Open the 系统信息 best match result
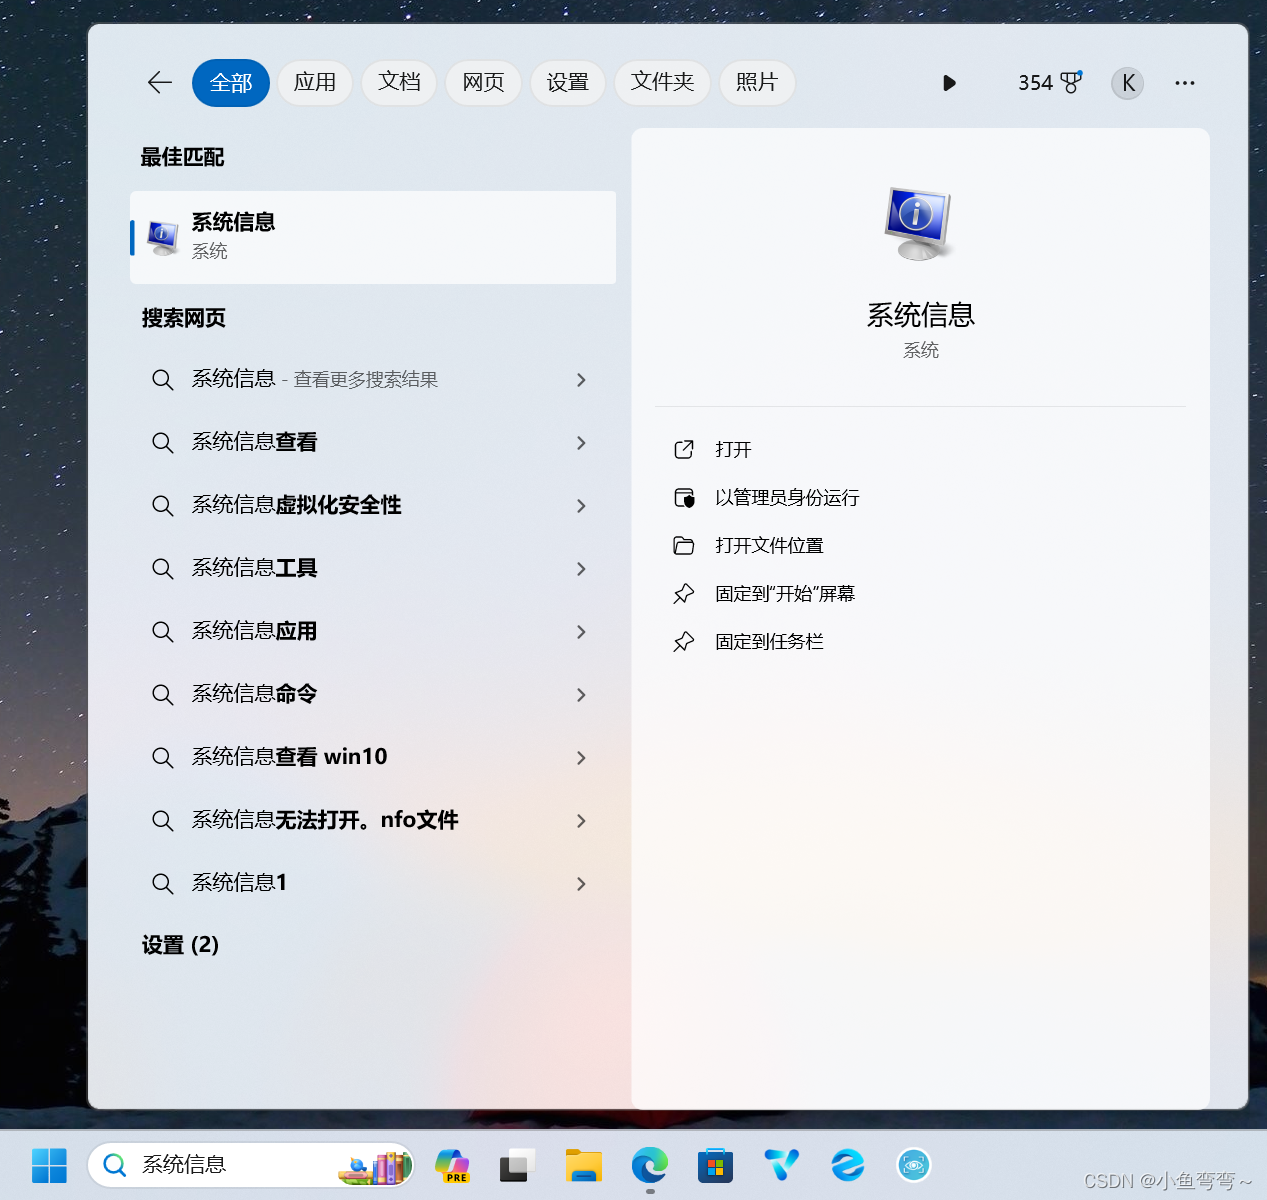Screen dimensions: 1267x1200 373,237
